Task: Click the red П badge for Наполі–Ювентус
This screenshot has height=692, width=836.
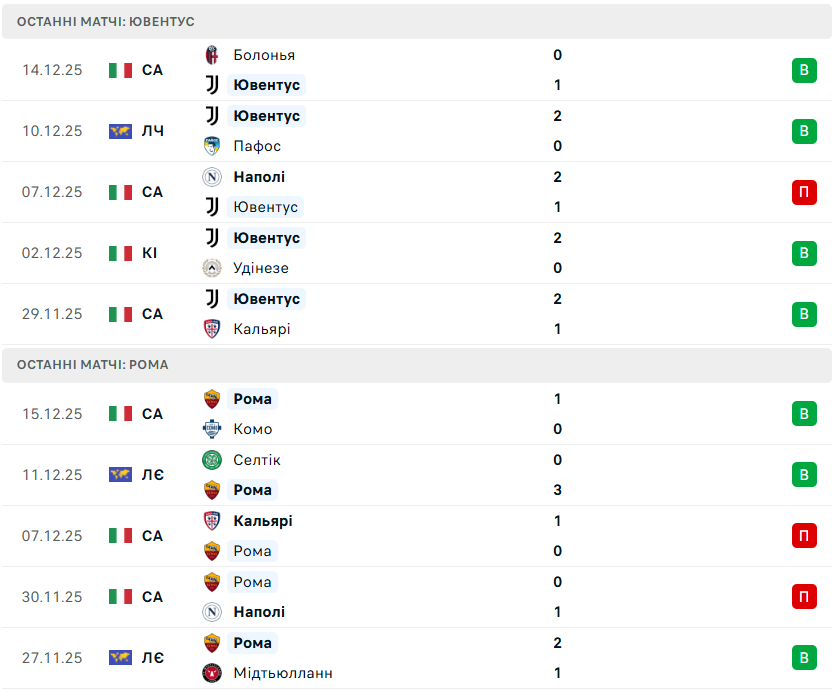Action: (x=804, y=192)
